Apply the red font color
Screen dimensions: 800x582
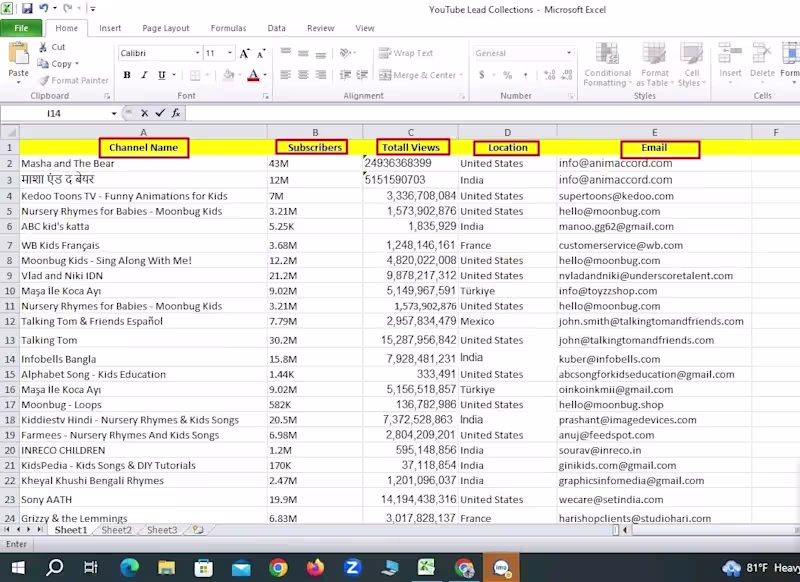coord(253,75)
